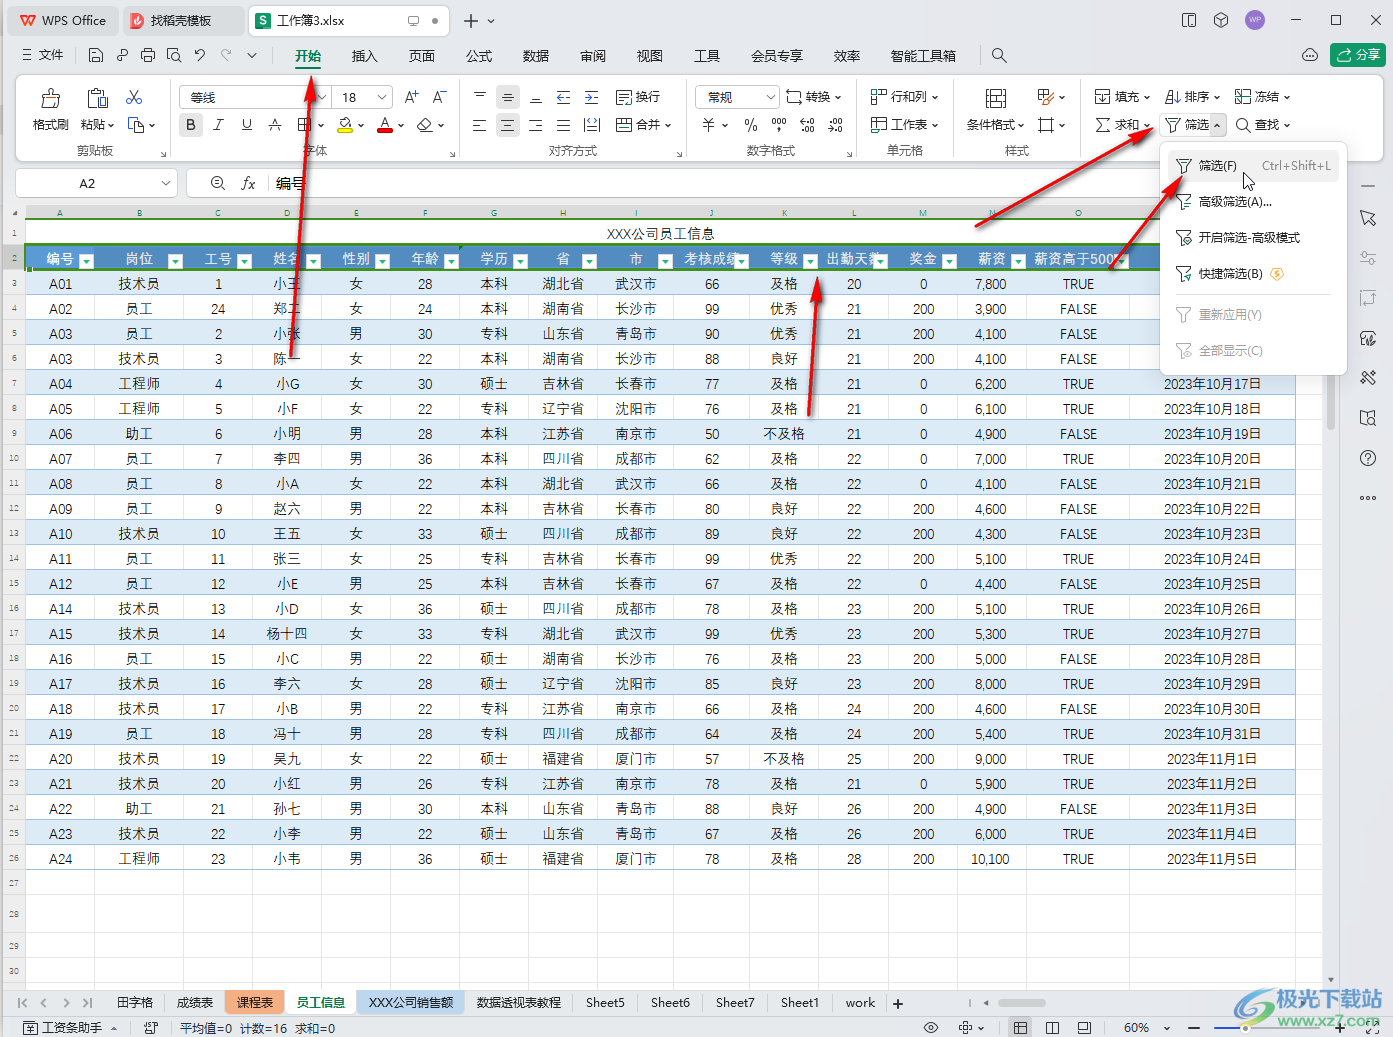Click the selection pane arrow sidebar icon

(x=1368, y=218)
